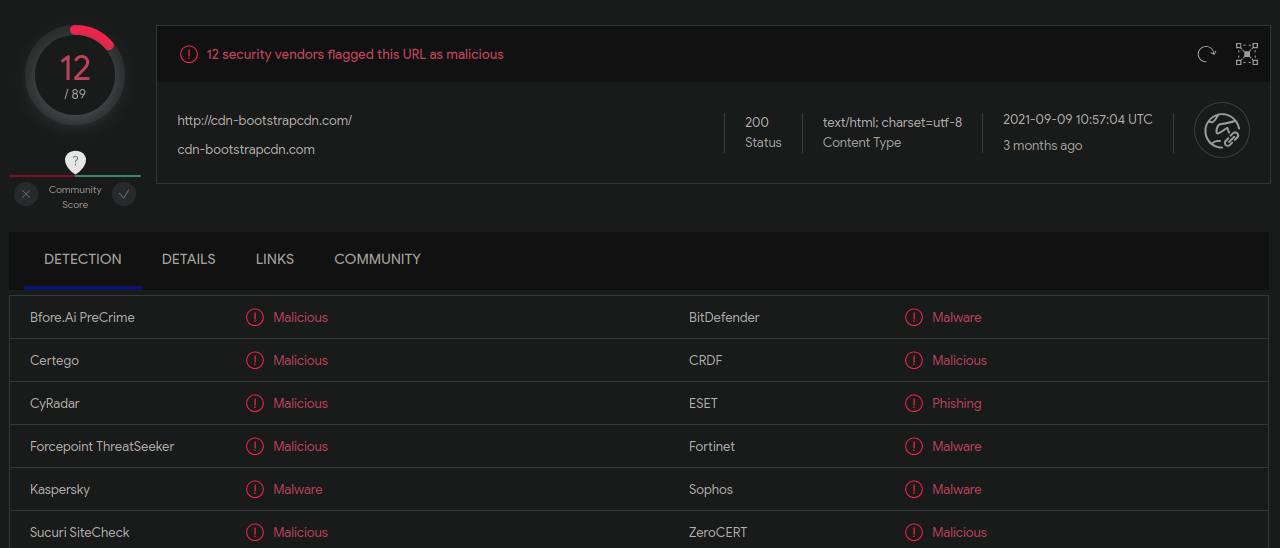Viewport: 1280px width, 548px height.
Task: Click the CyRadar vendor name
Action: (x=55, y=403)
